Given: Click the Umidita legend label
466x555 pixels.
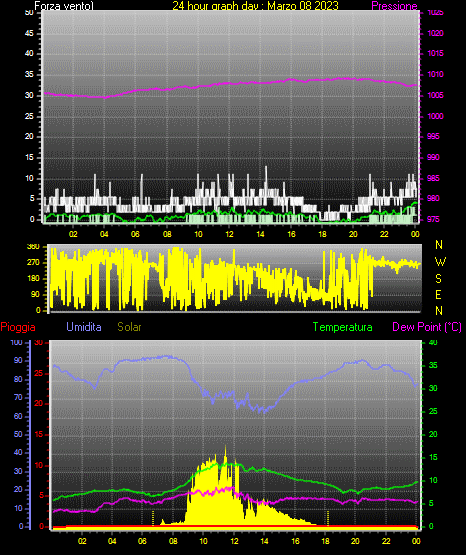Looking at the screenshot, I should [x=84, y=327].
